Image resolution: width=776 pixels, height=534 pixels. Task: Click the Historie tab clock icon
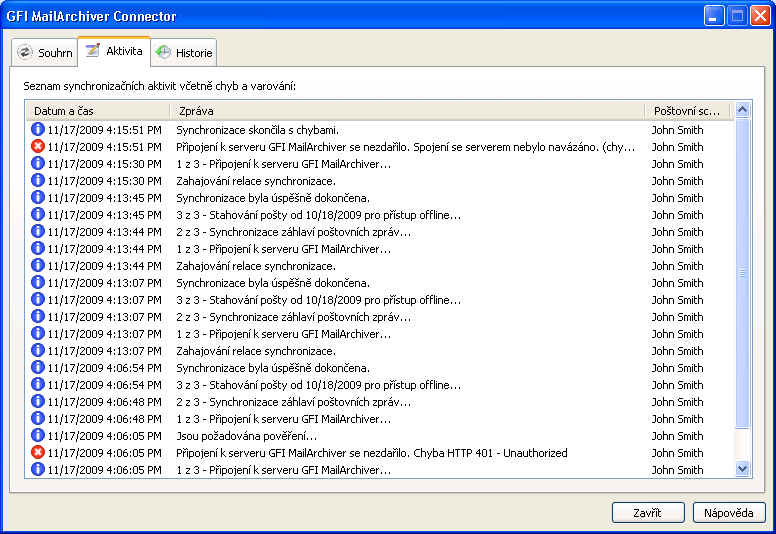(x=163, y=52)
